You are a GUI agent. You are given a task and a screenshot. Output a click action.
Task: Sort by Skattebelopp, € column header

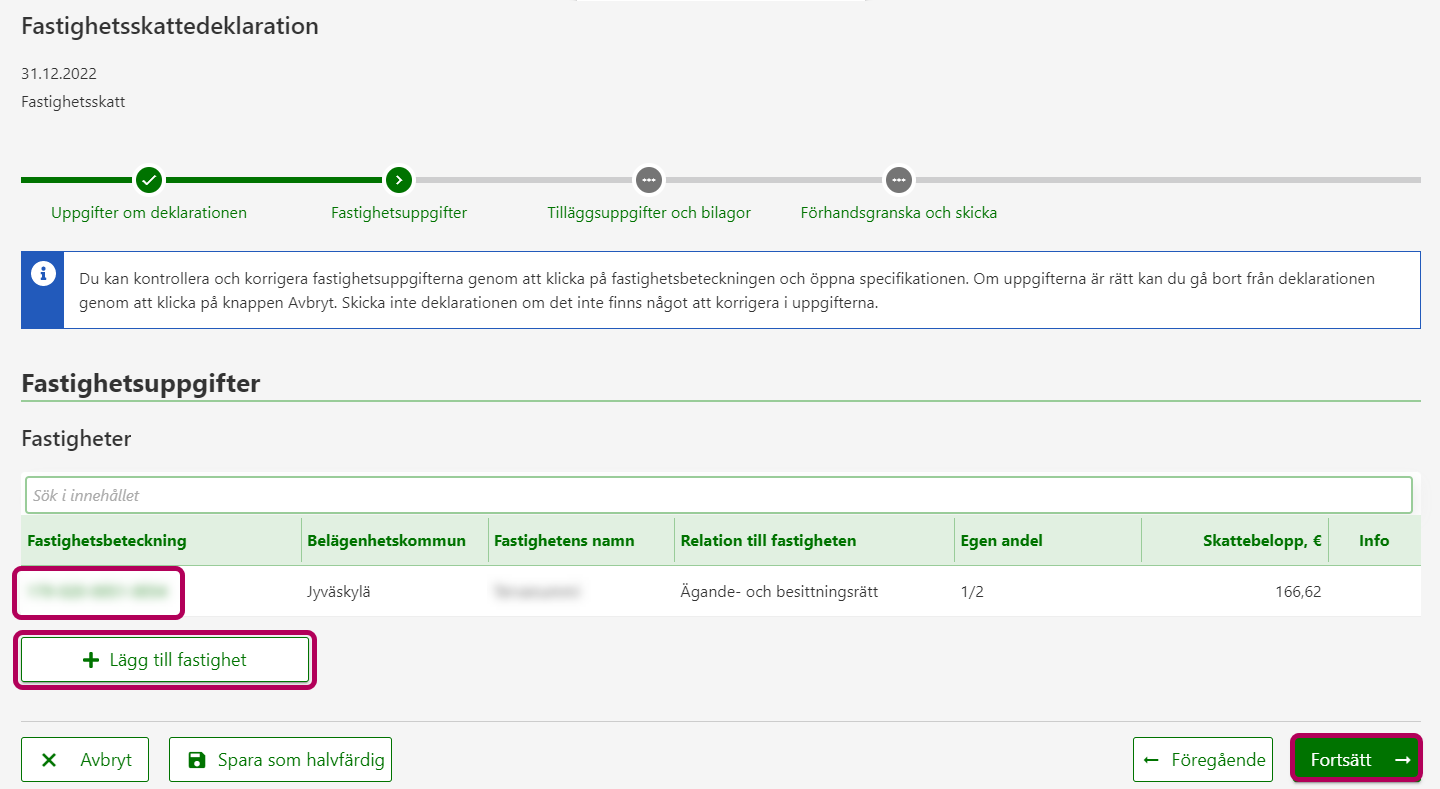click(x=1262, y=541)
